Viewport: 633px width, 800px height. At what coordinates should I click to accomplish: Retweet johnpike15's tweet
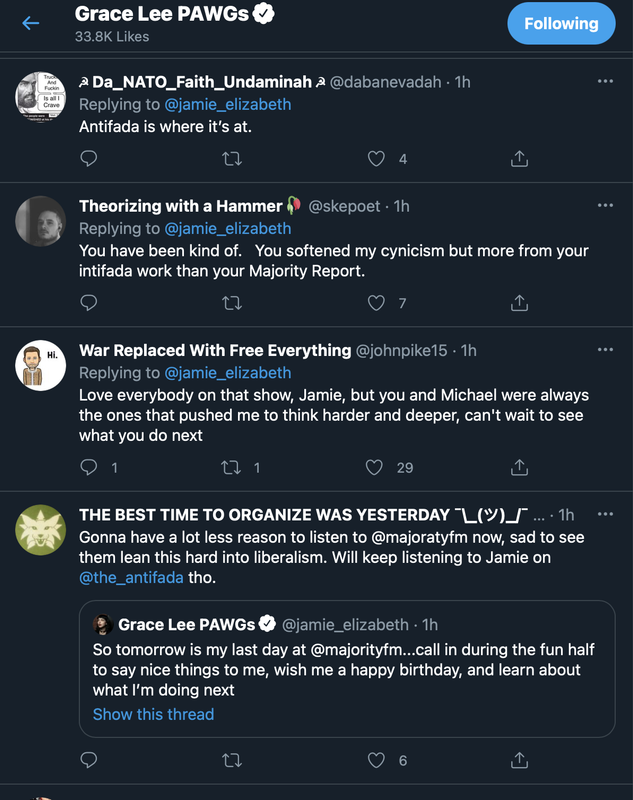(x=232, y=467)
